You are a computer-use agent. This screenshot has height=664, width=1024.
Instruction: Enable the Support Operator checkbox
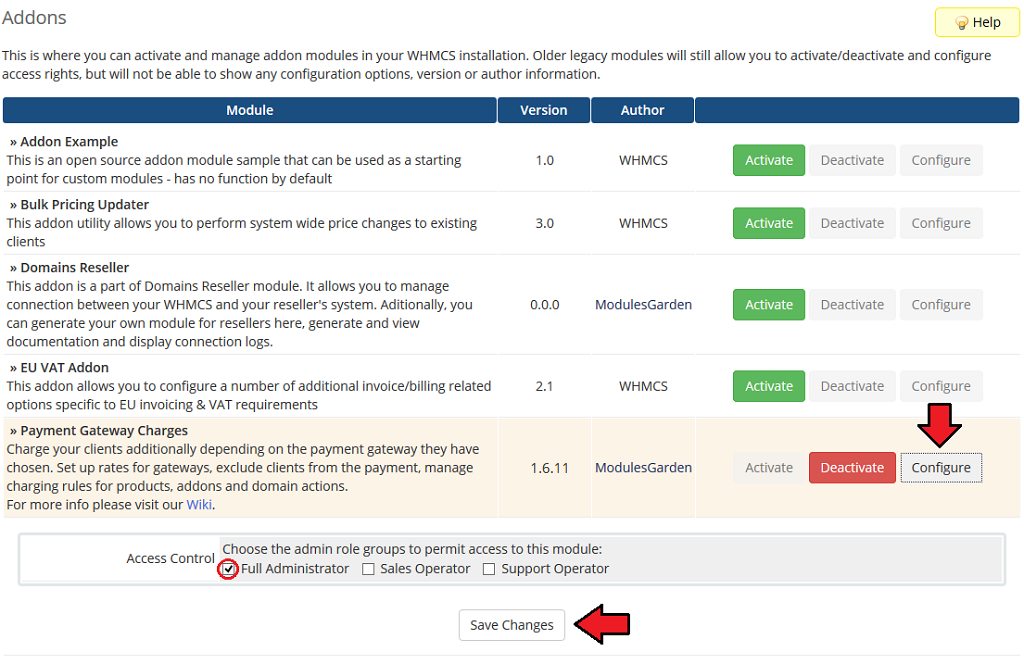488,569
